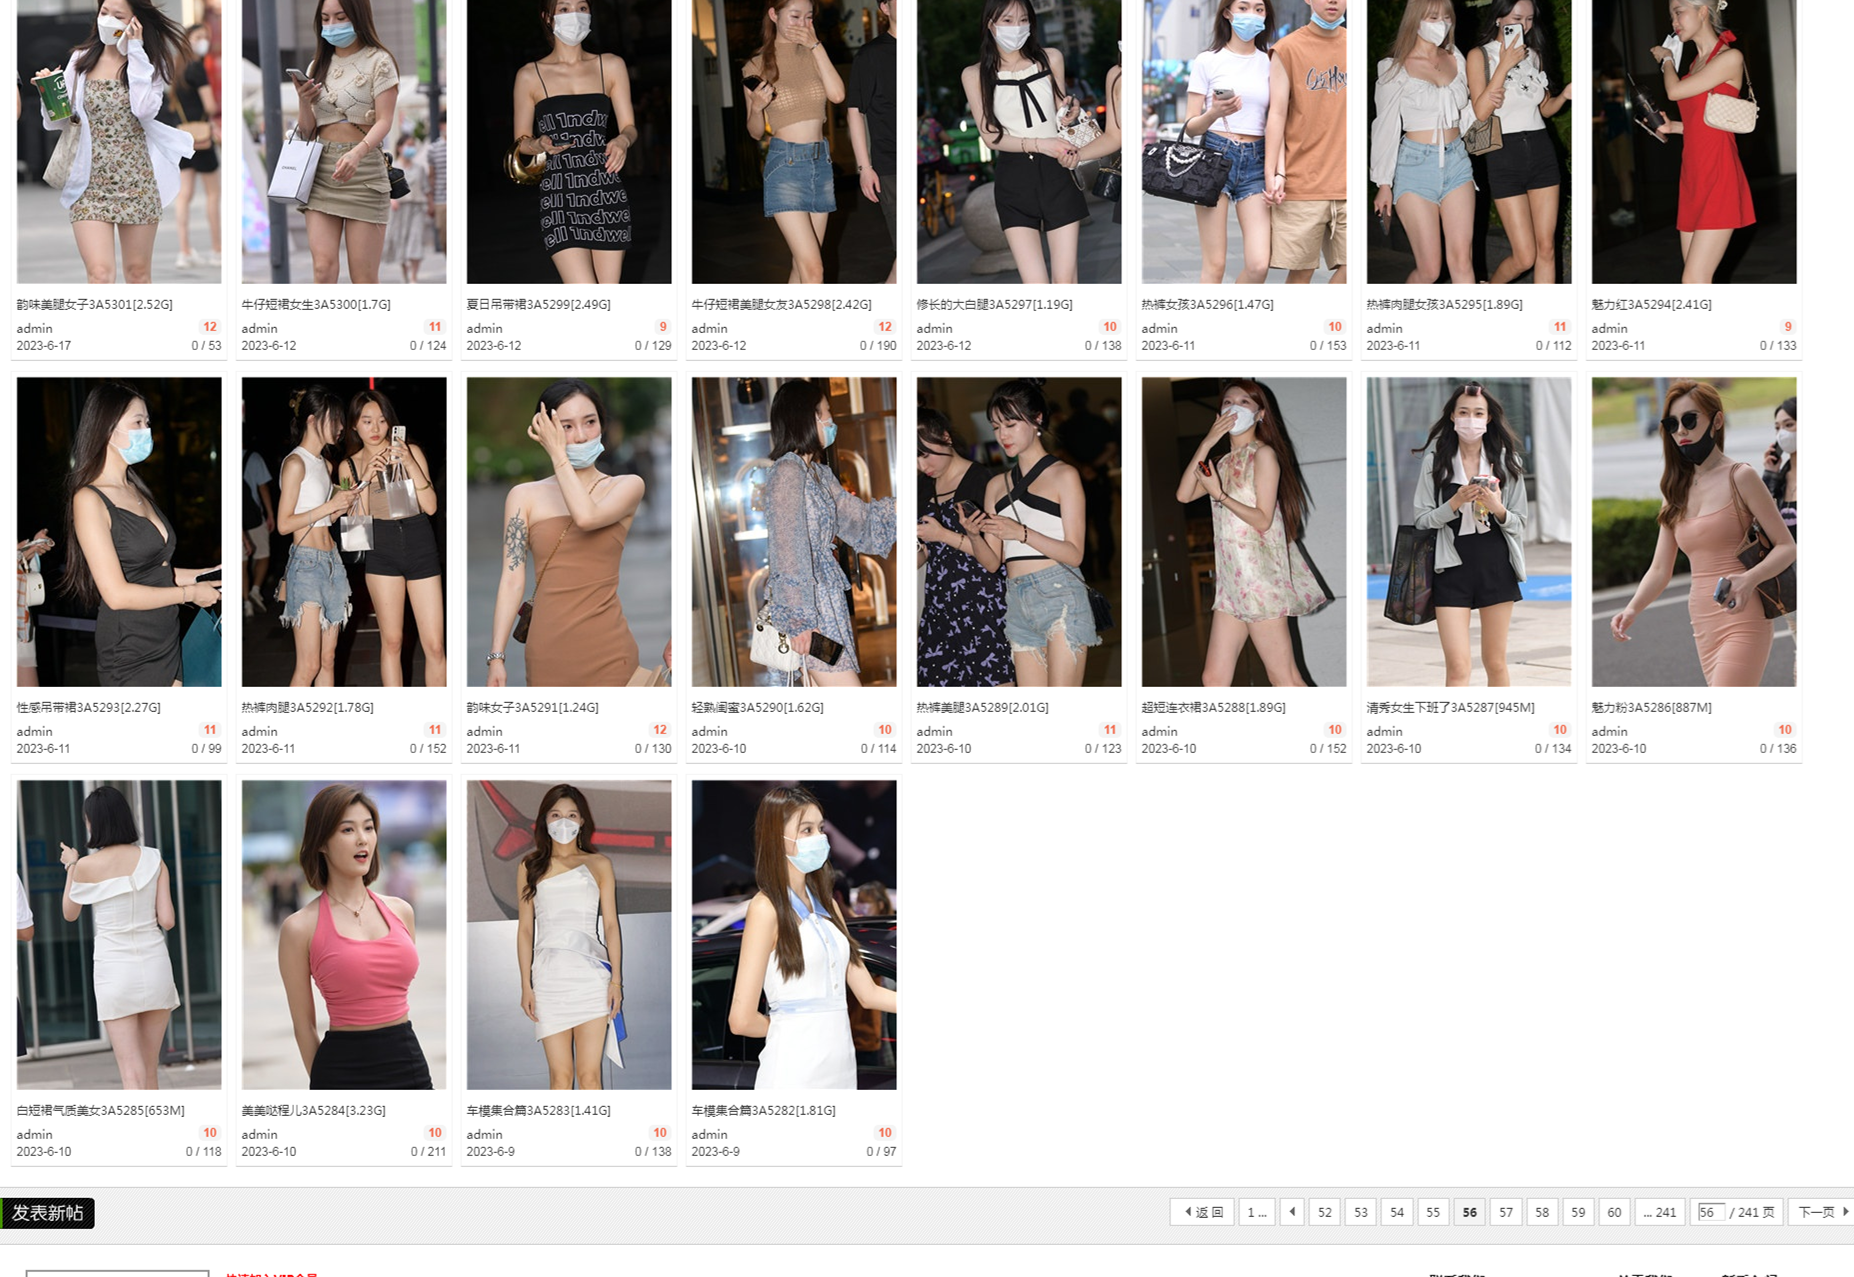Open thumbnail for 美美哒程儿3A5284
Screen dimensions: 1854x1277
click(344, 934)
